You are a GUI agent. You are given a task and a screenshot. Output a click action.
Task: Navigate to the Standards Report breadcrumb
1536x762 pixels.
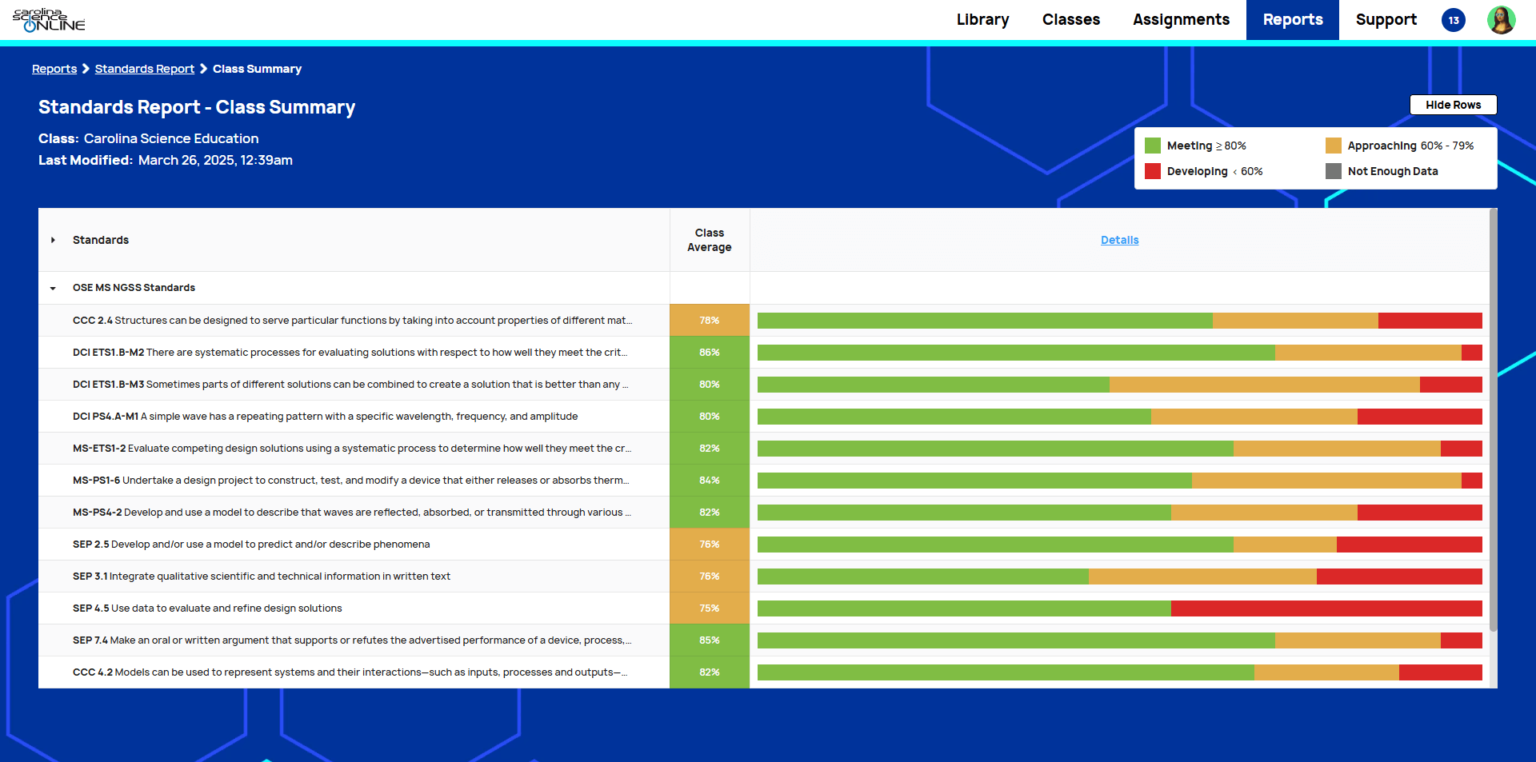144,69
